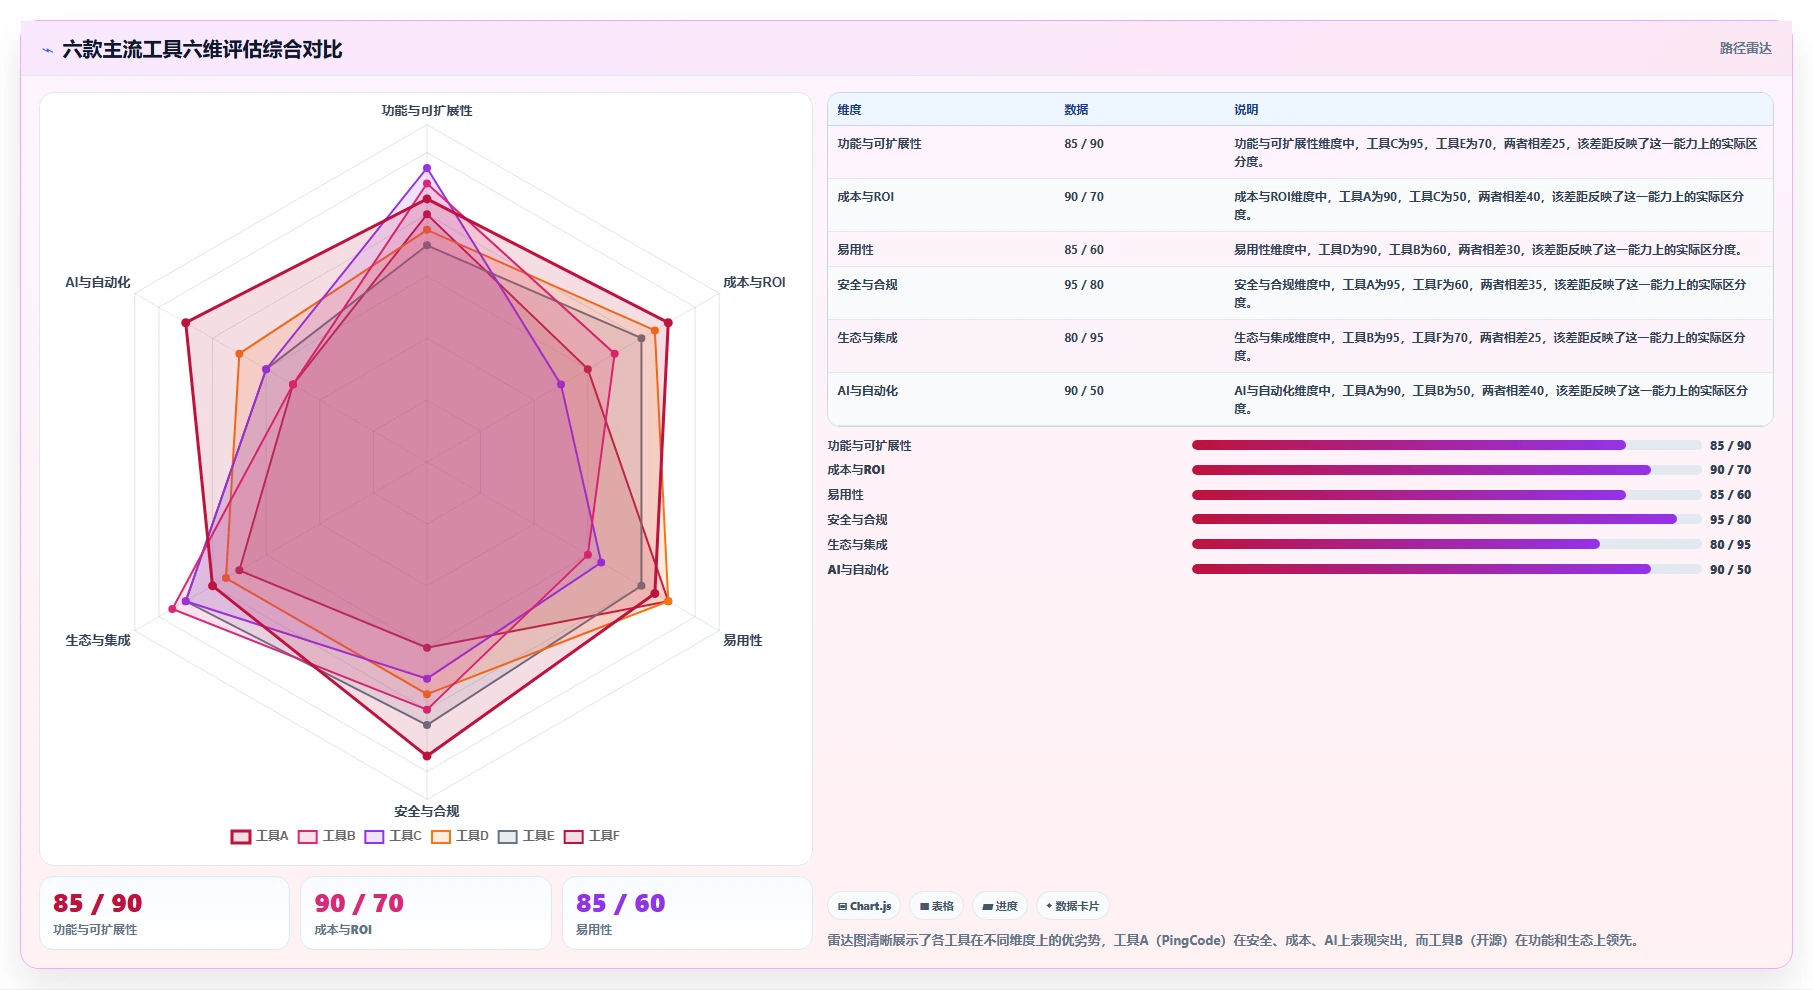
Task: Click the outermost crimson point on the AI与自动化 axis
Action: [185, 323]
